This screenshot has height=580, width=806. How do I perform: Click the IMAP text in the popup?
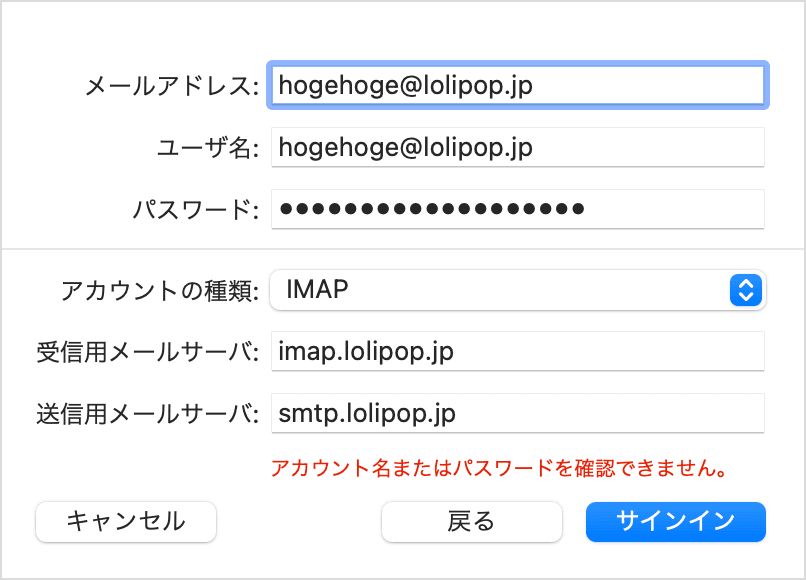(317, 290)
